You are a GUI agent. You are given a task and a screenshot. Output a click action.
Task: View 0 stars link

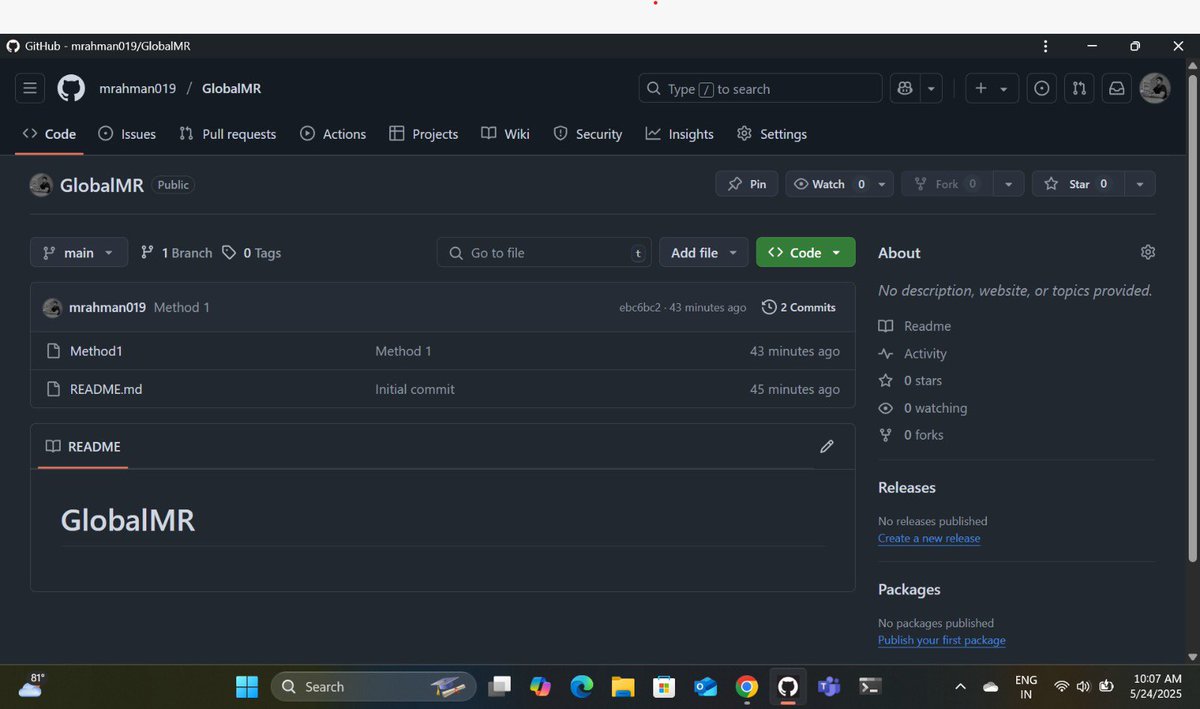pyautogui.click(x=910, y=380)
